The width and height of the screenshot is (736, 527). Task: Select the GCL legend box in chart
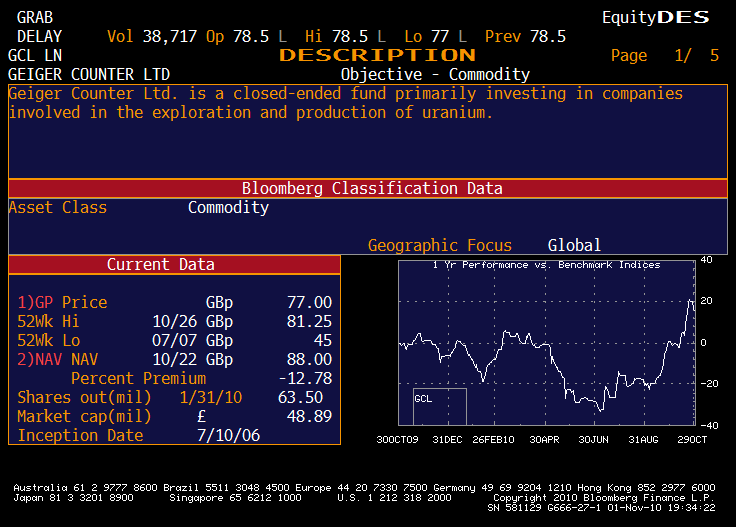pyautogui.click(x=440, y=406)
